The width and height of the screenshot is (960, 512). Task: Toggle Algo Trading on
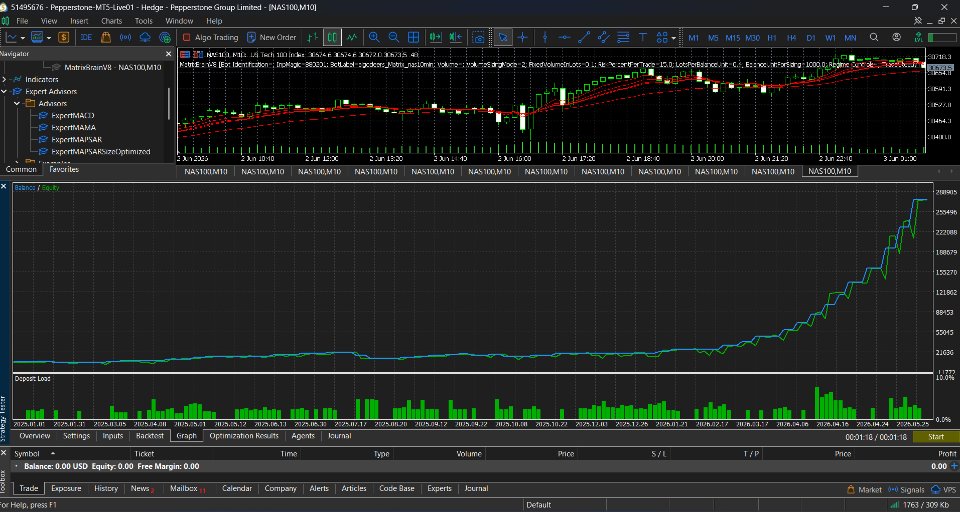[x=210, y=37]
